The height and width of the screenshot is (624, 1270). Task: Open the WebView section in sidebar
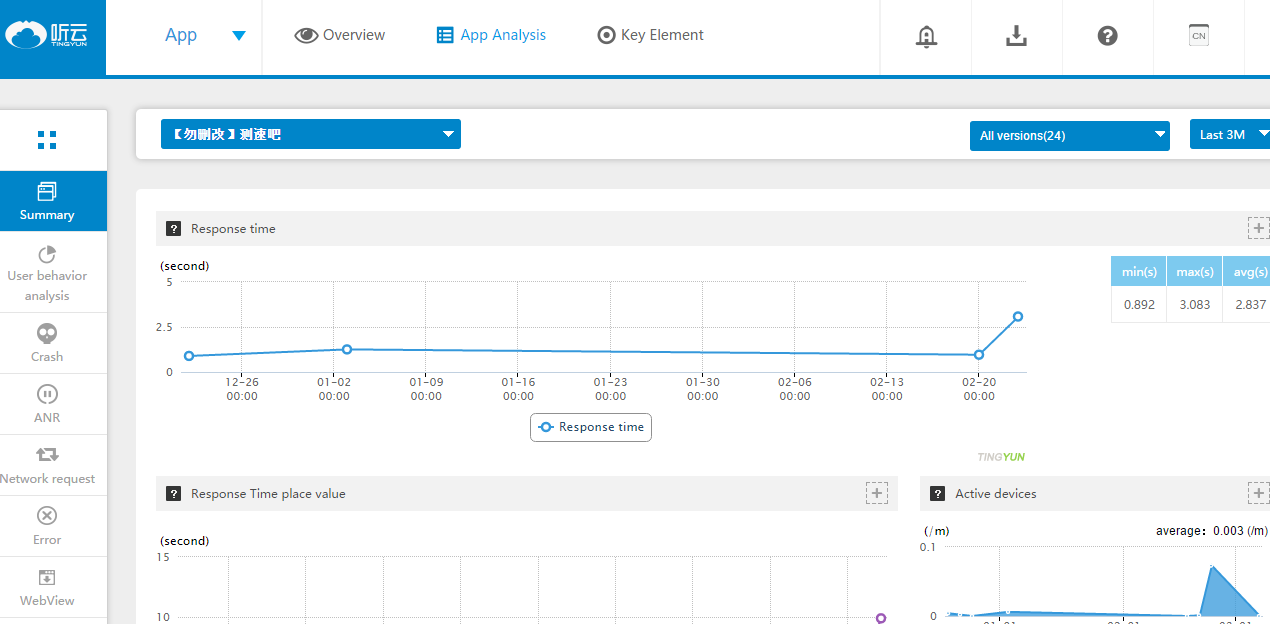(x=47, y=587)
